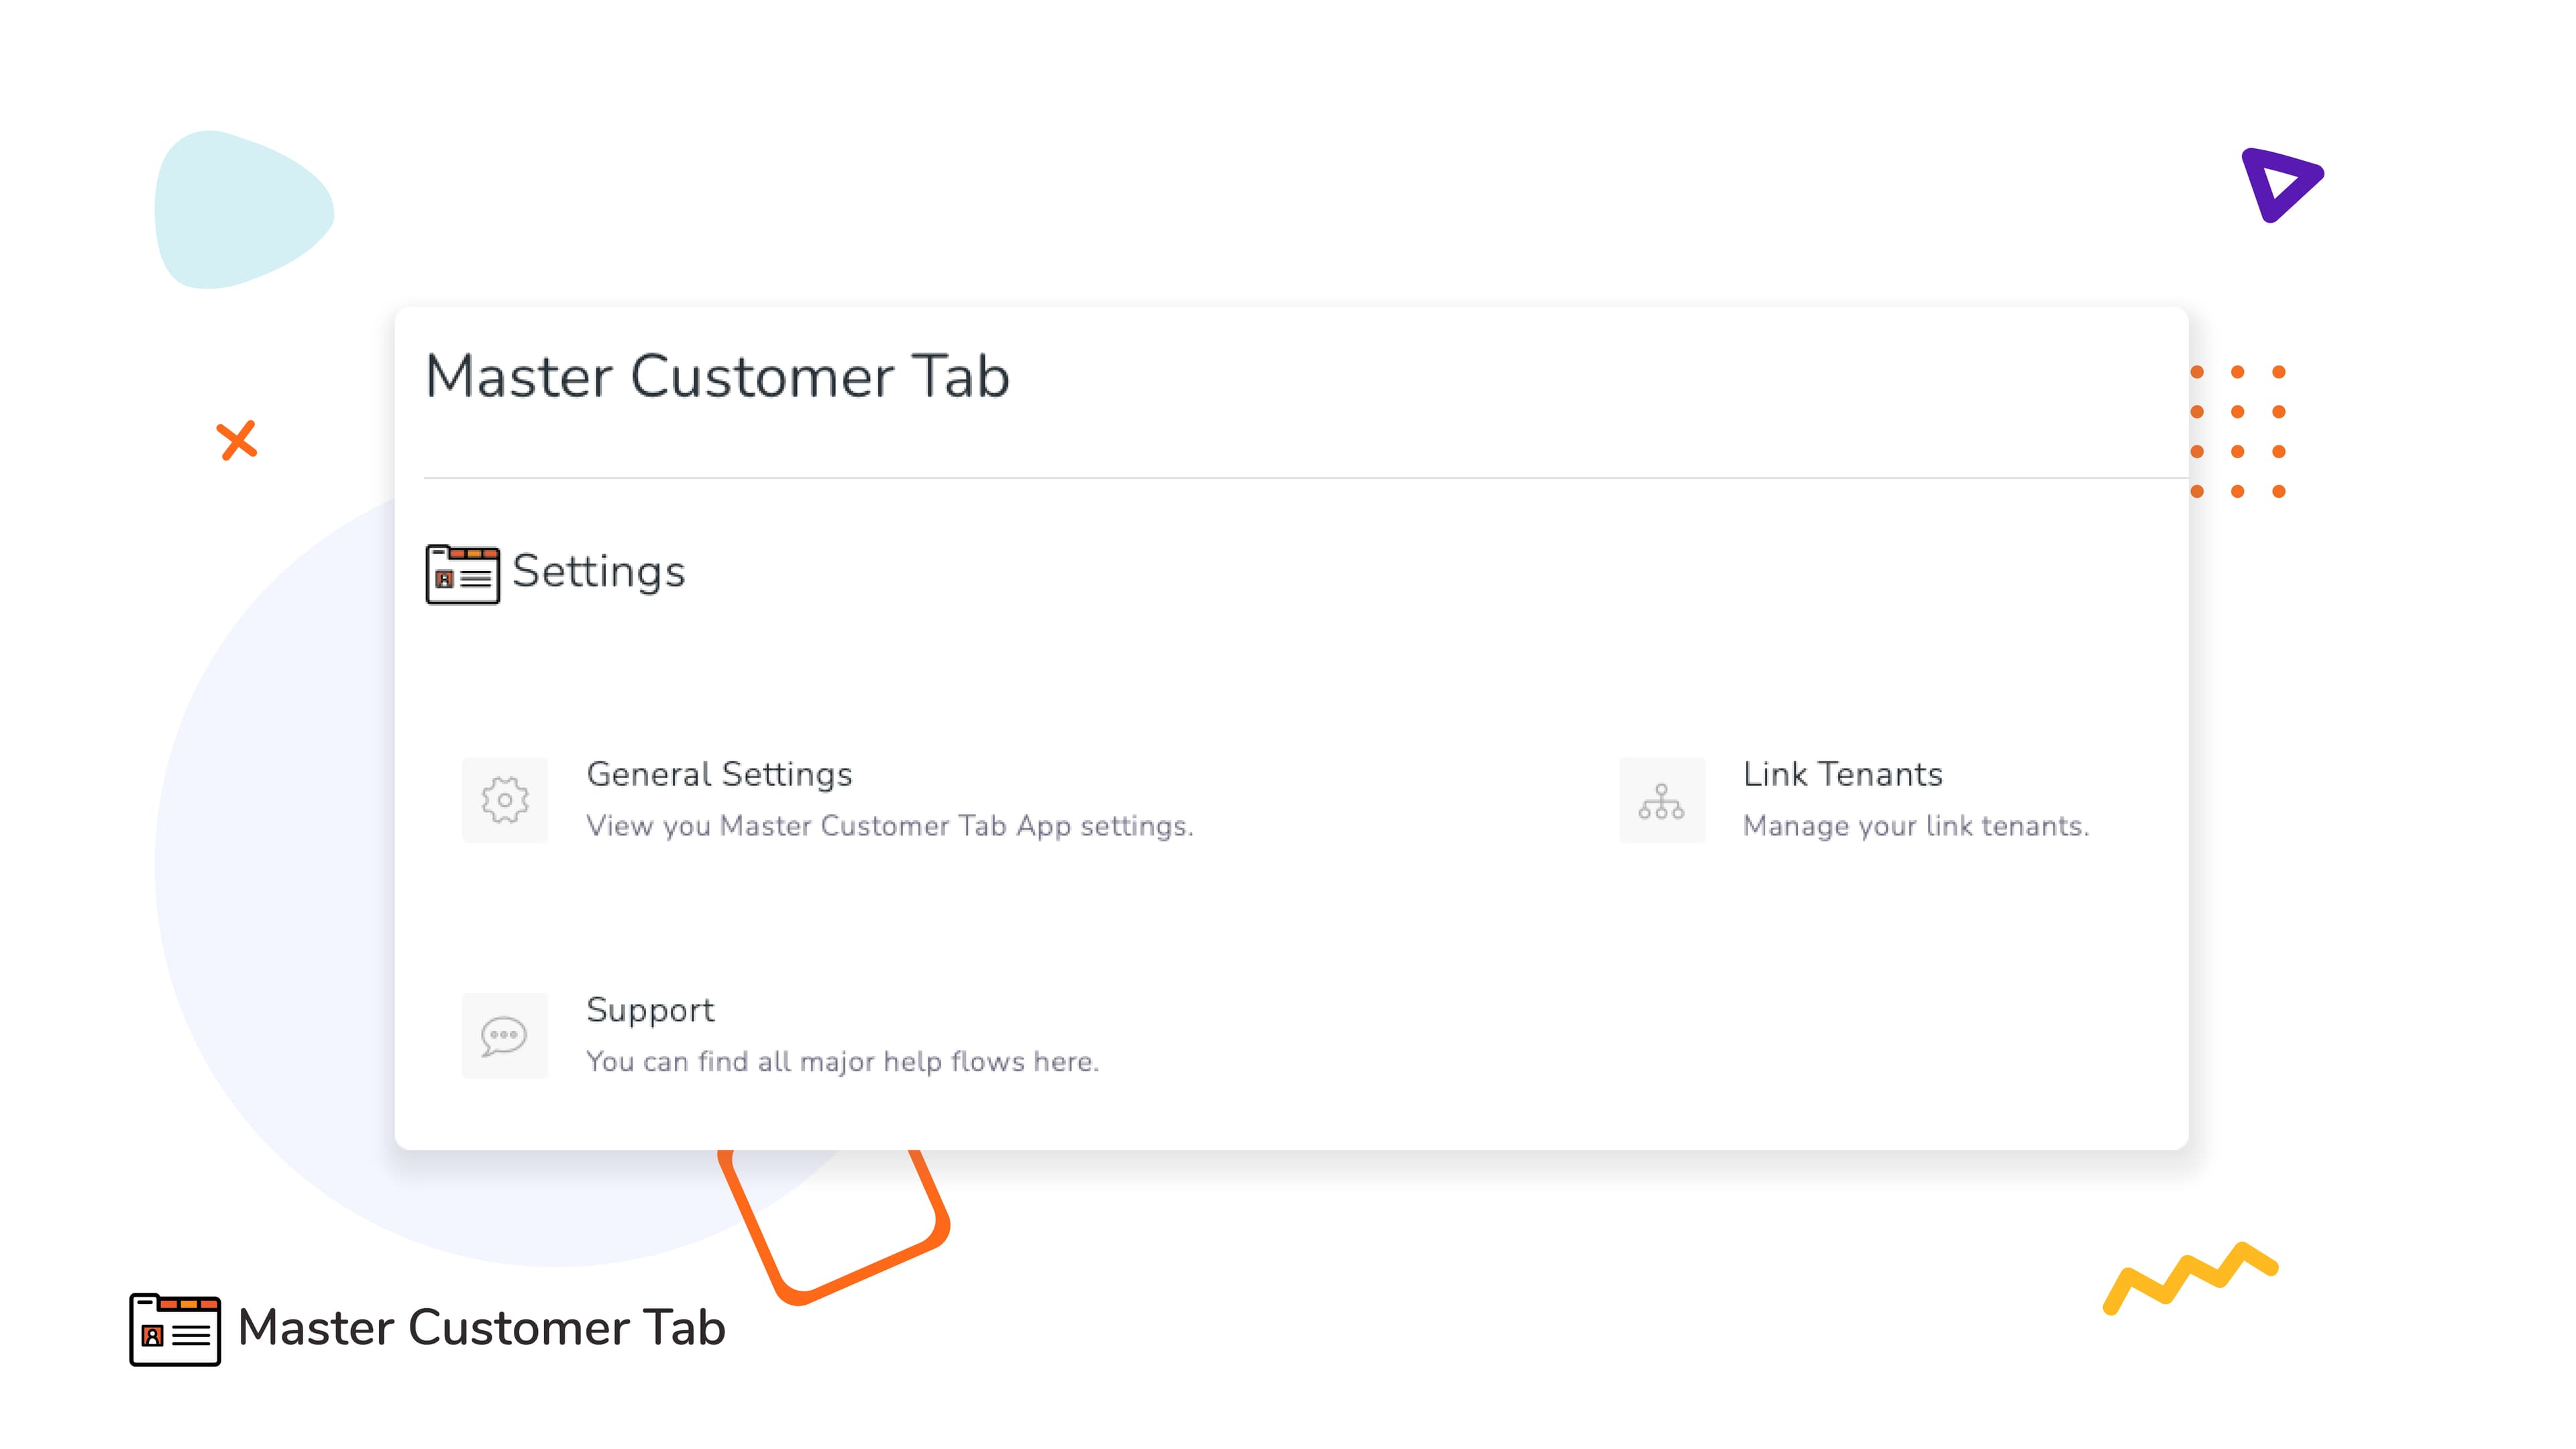This screenshot has width=2576, height=1449.
Task: Open the General Settings gear icon
Action: tap(504, 800)
